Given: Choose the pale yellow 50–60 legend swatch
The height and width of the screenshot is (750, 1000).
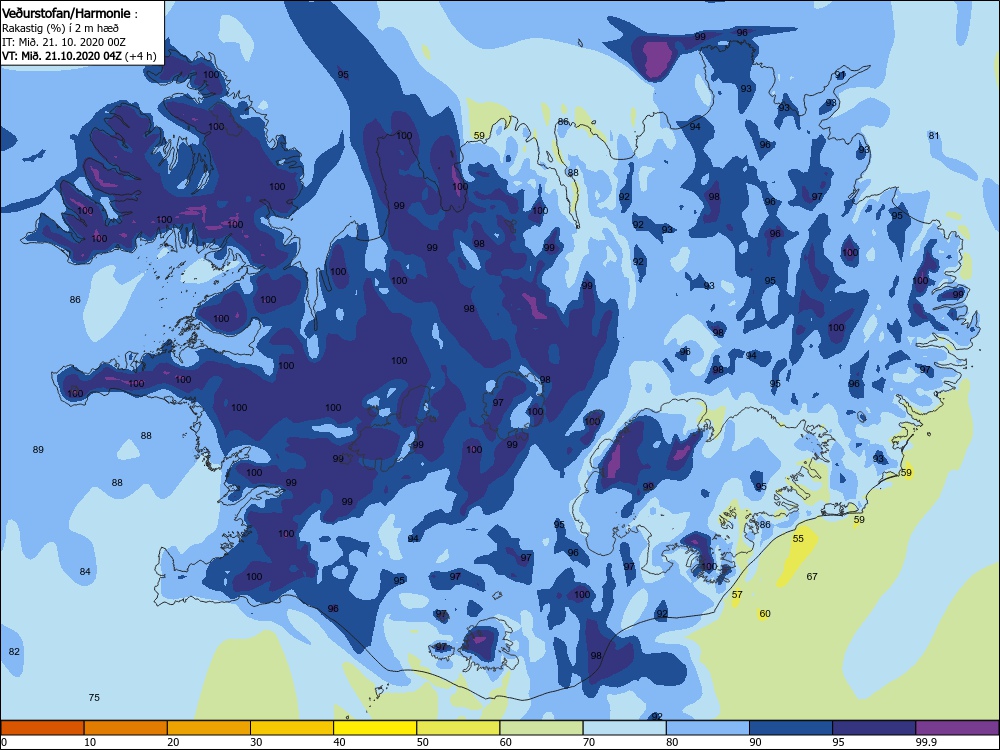Looking at the screenshot, I should 458,728.
